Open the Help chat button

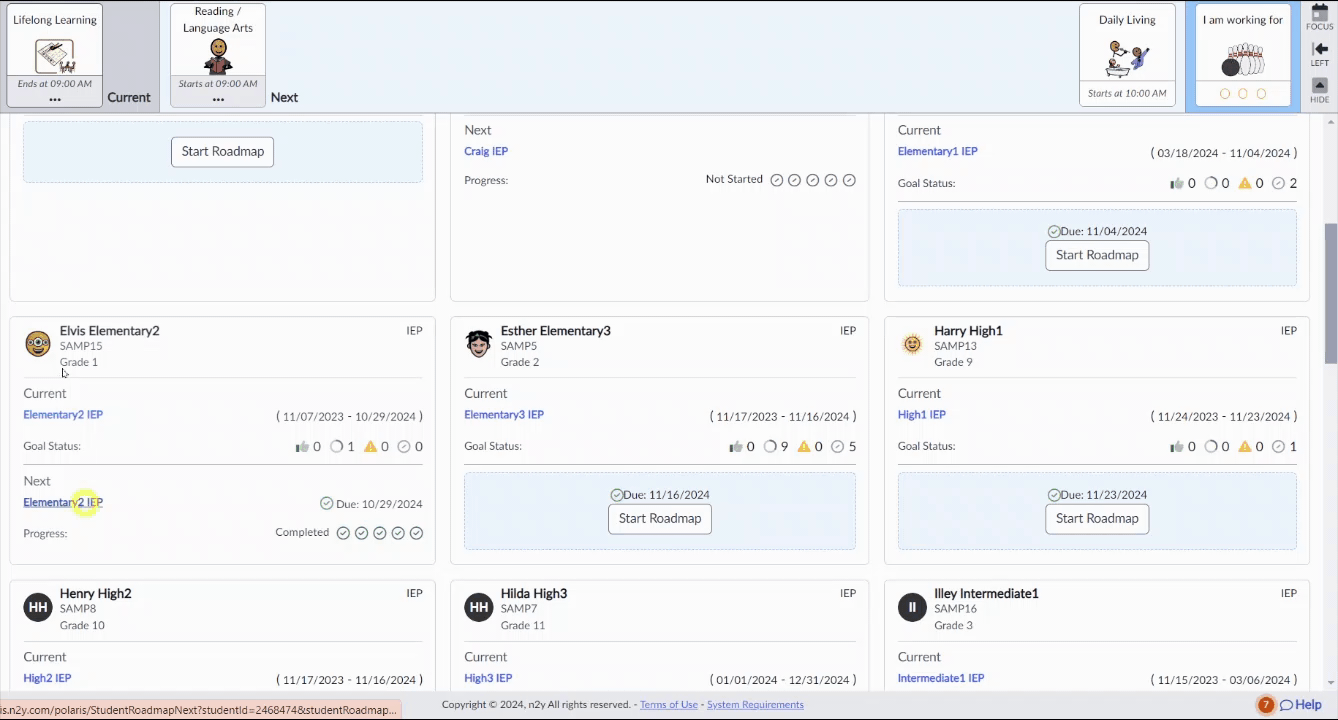tap(1301, 705)
